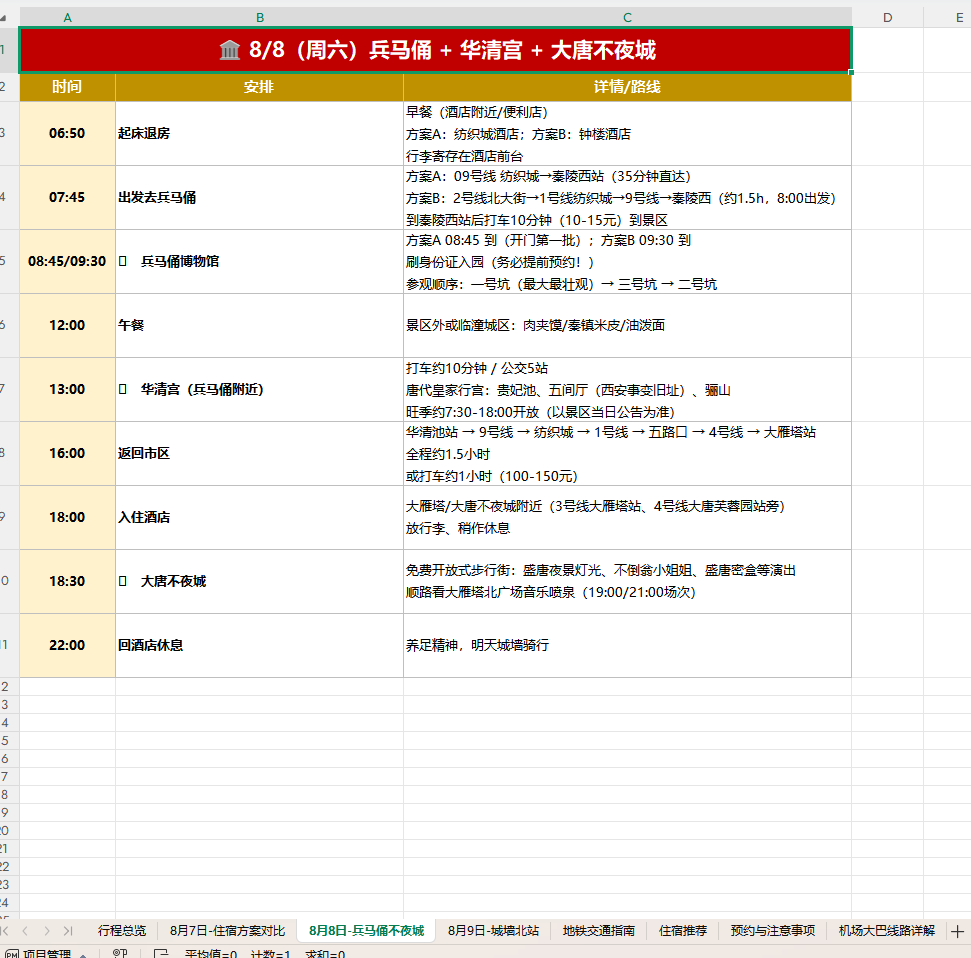Select the 16:00 time cell
Screen dimensions: 971x958
point(67,453)
